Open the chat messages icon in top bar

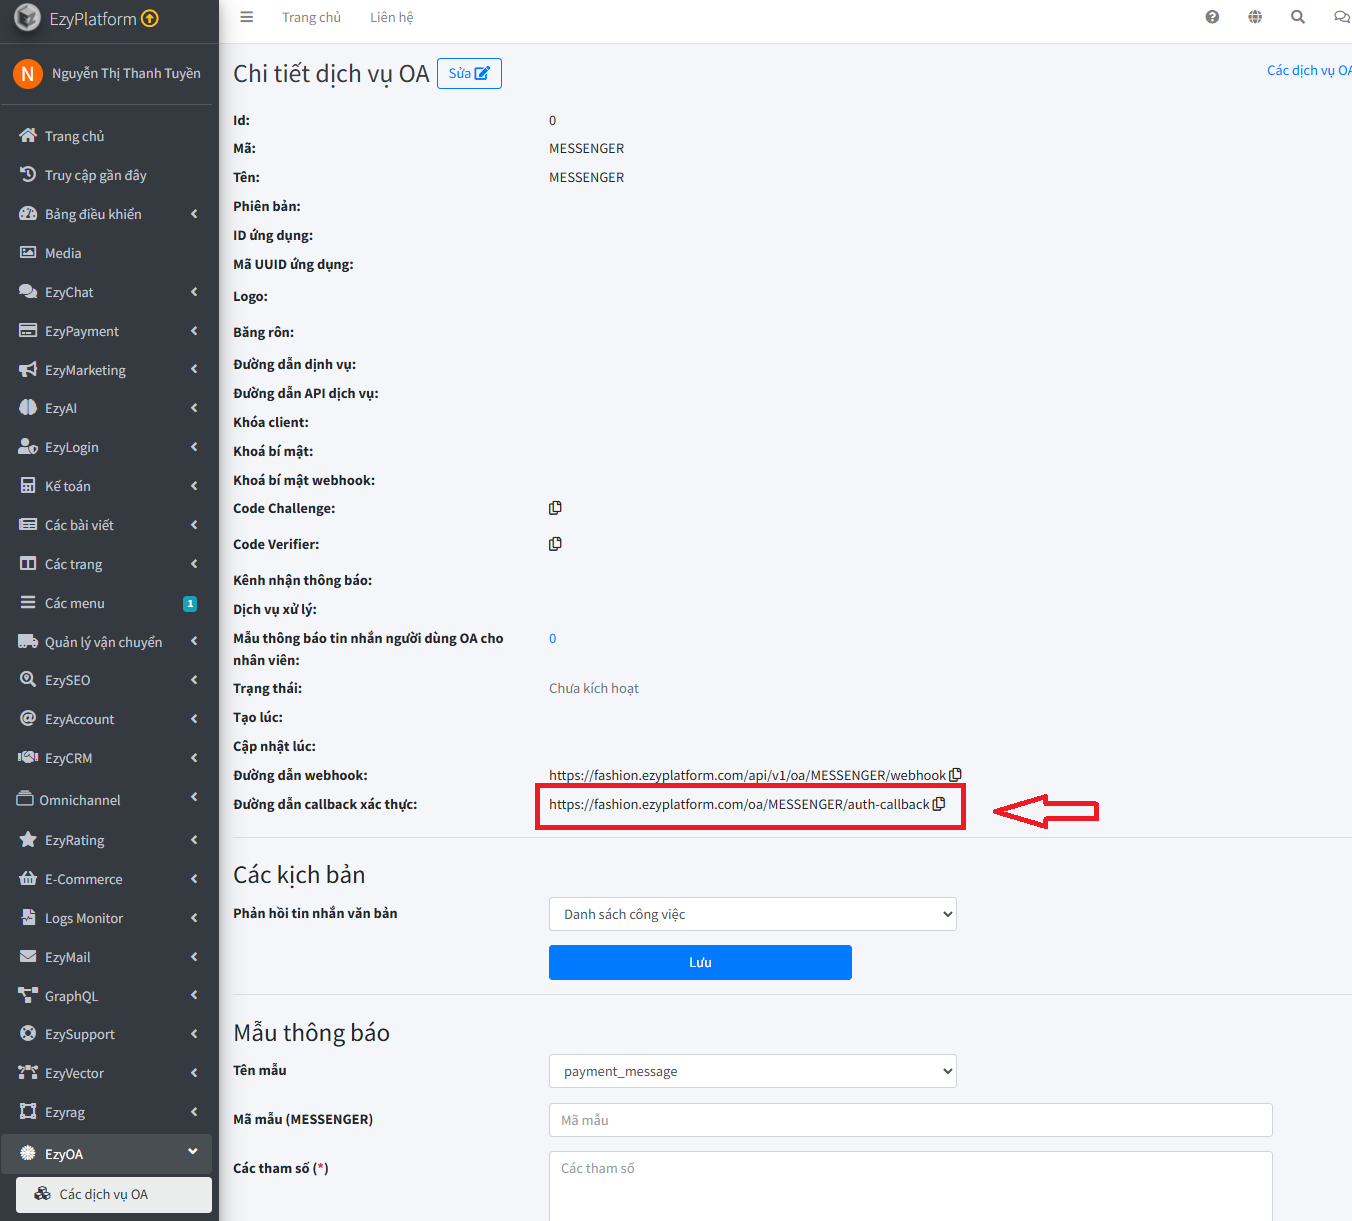click(1342, 17)
